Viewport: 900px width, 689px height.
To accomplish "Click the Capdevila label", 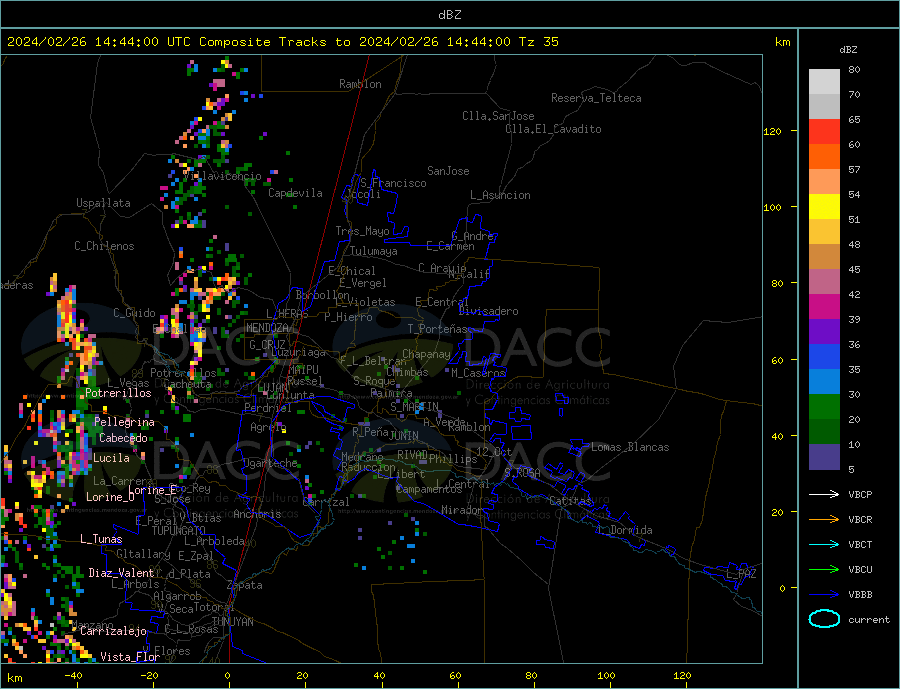I will [x=295, y=193].
